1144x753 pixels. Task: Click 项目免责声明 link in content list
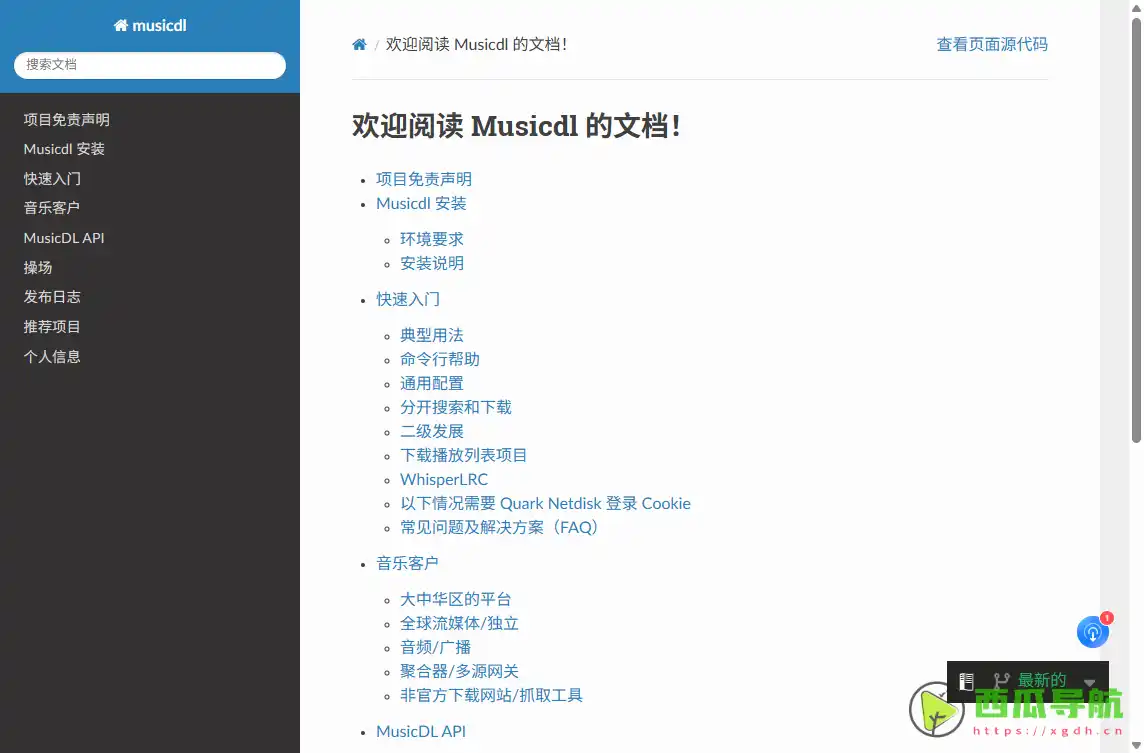coord(424,179)
